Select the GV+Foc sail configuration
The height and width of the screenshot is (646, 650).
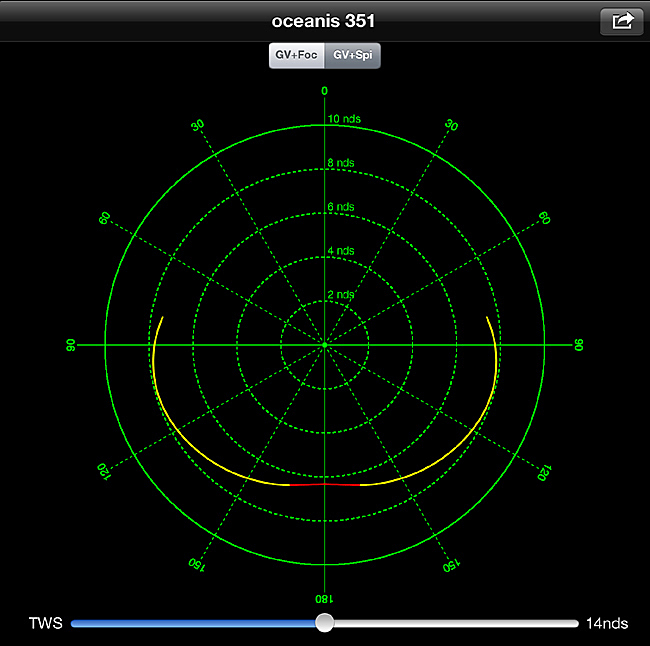pos(296,55)
